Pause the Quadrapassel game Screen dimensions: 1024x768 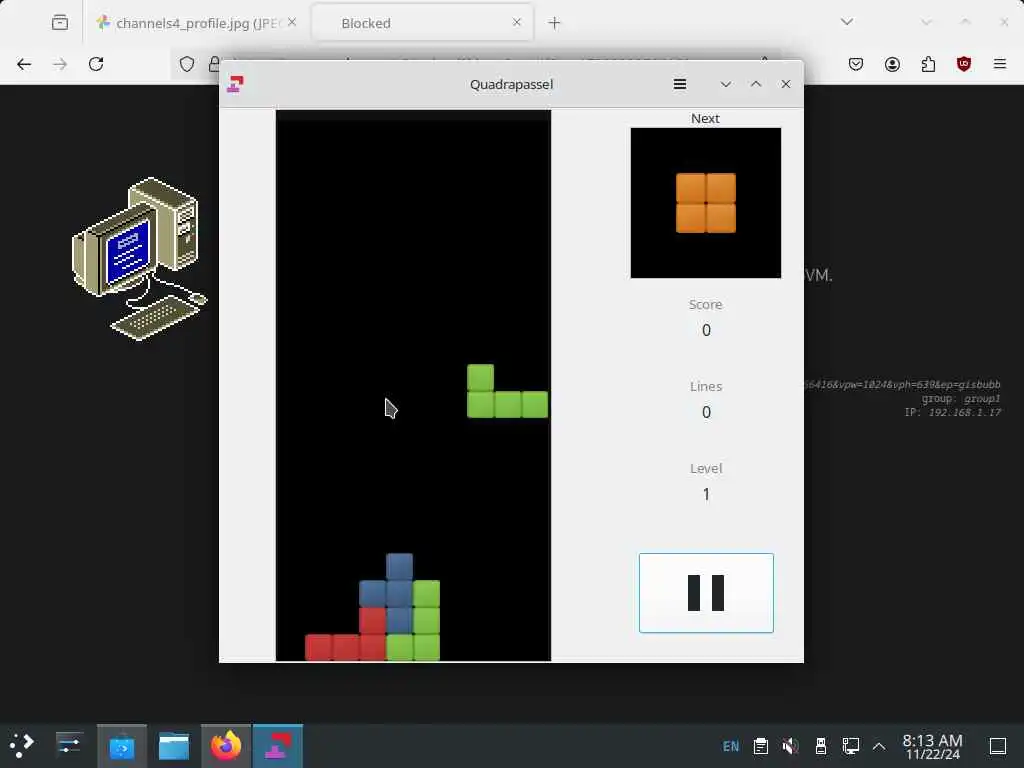click(706, 593)
